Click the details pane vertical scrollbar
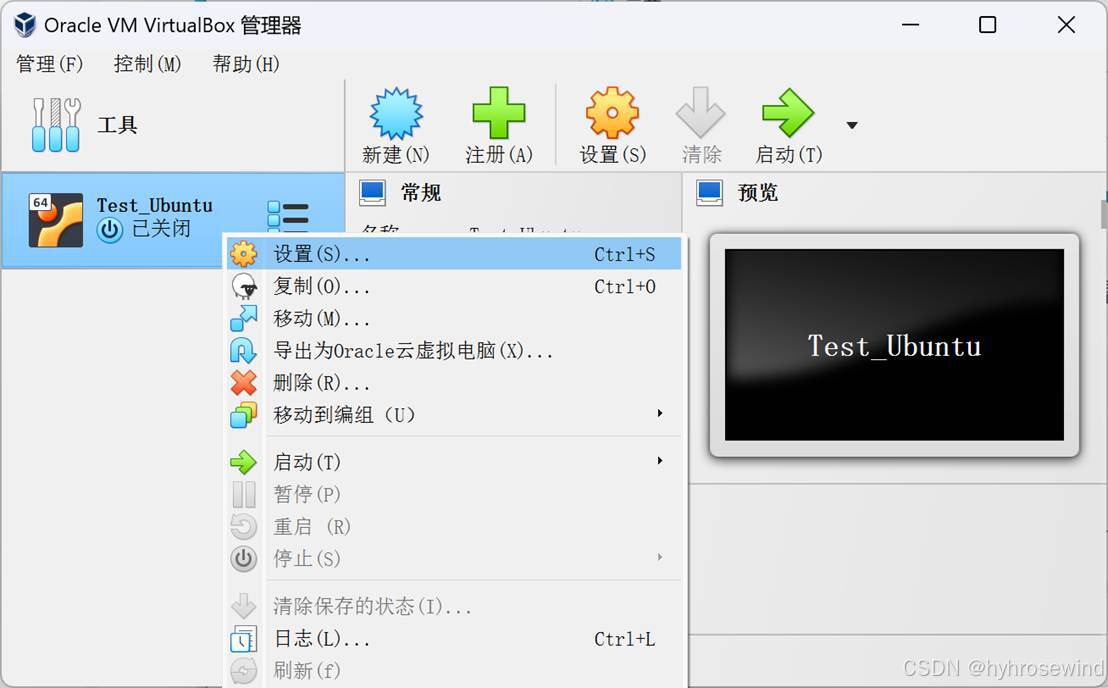The width and height of the screenshot is (1108, 688). click(1103, 215)
